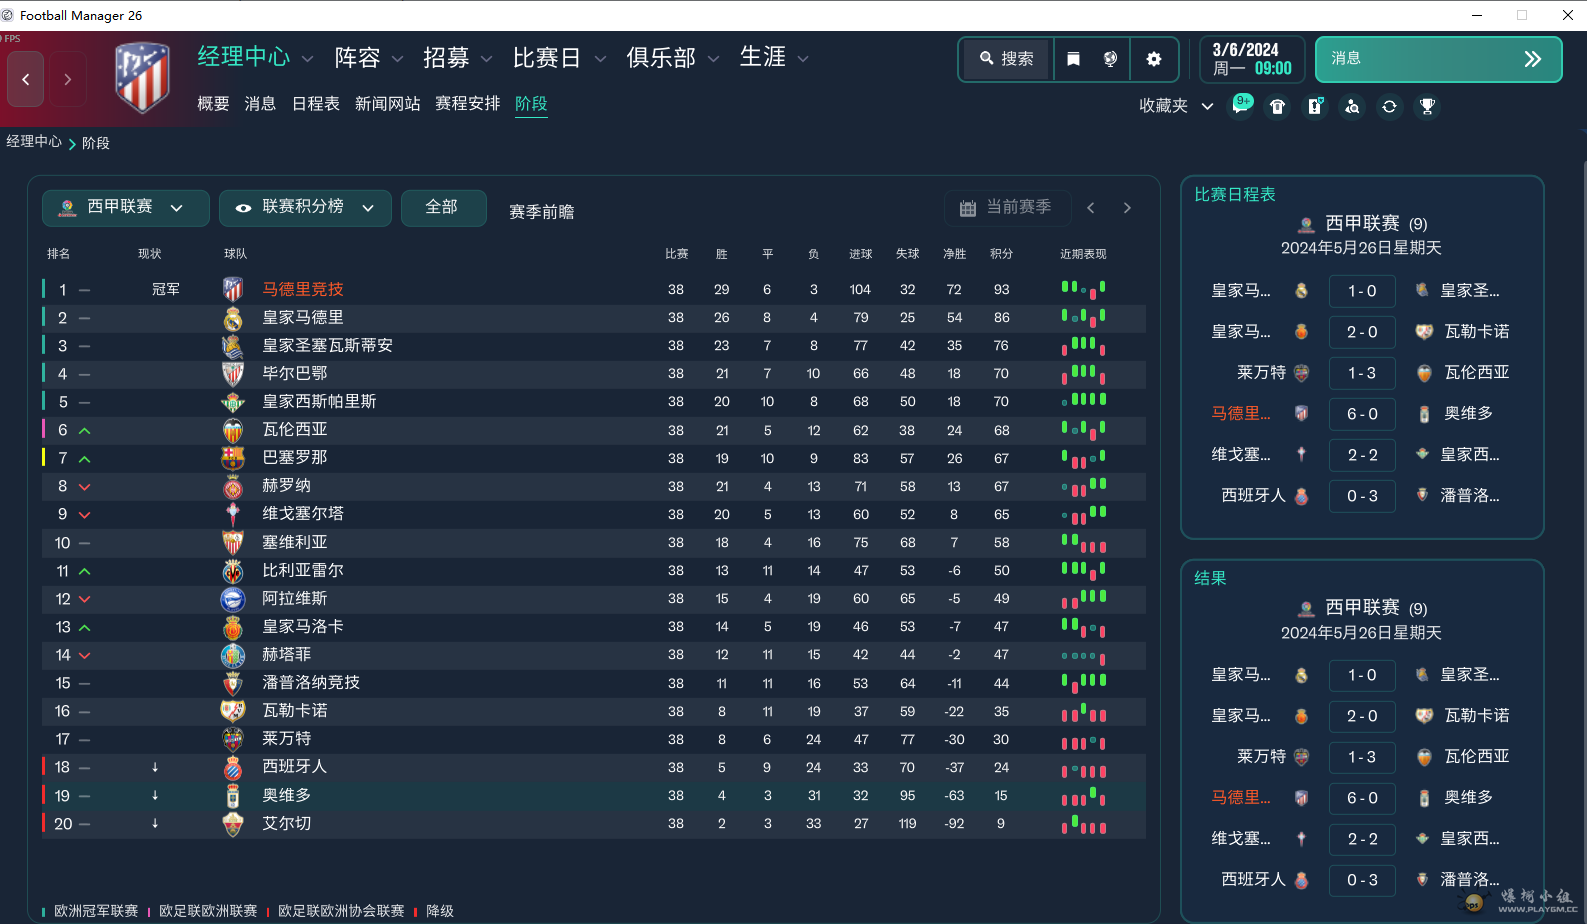
Task: Click 经理中心 breadcrumb link
Action: (34, 142)
